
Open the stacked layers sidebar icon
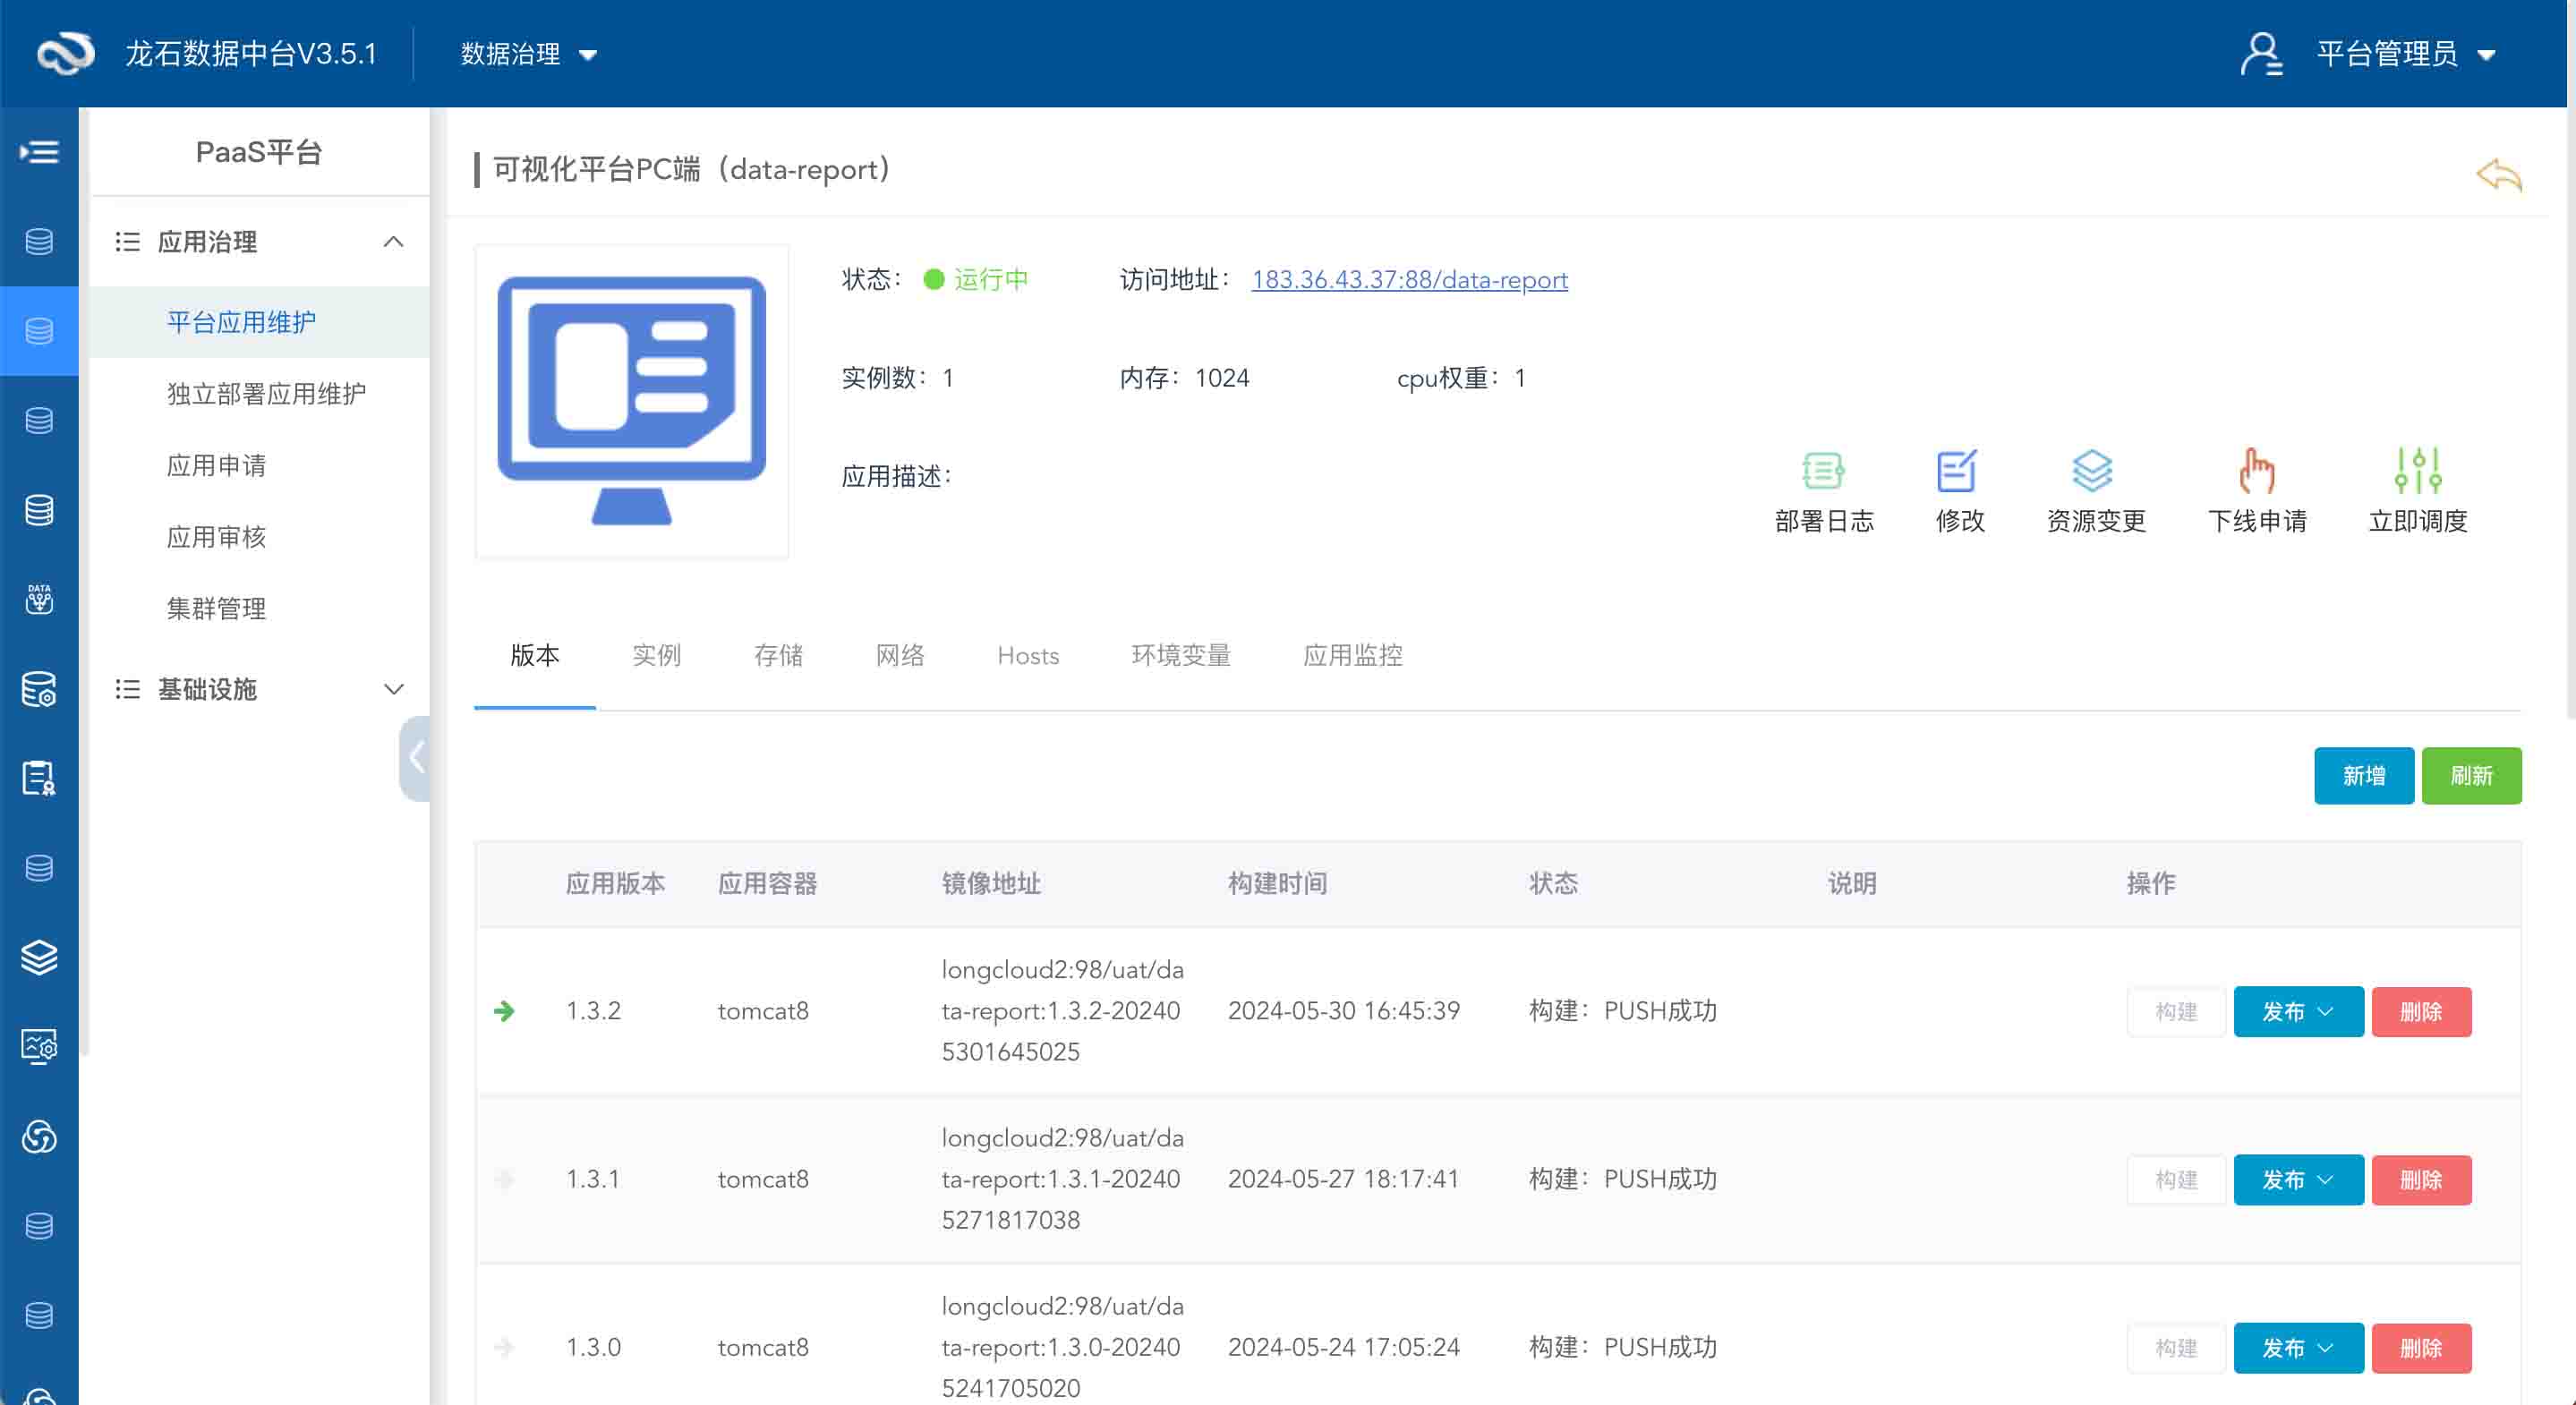click(x=39, y=957)
